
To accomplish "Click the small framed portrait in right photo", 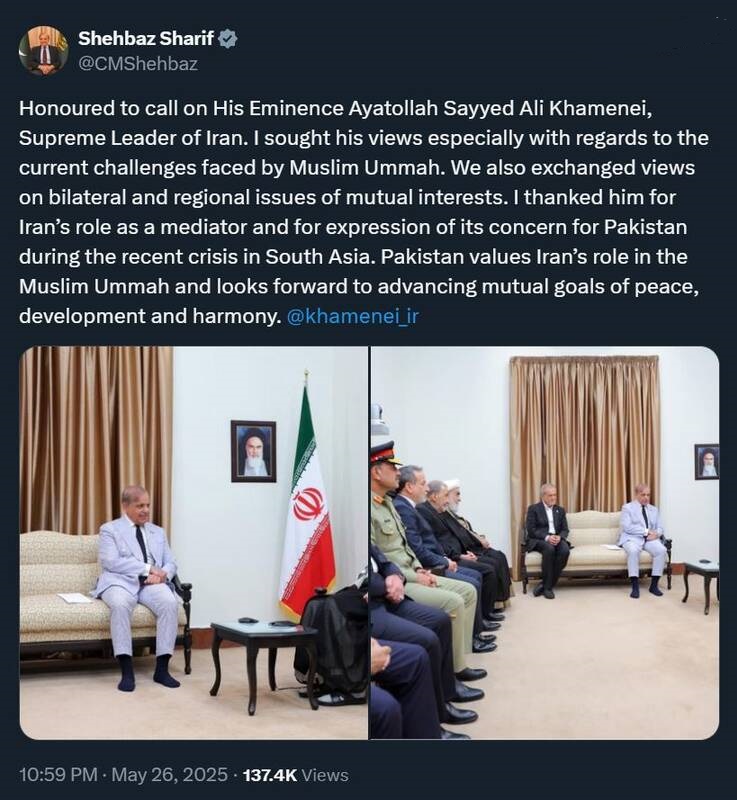I will 707,462.
